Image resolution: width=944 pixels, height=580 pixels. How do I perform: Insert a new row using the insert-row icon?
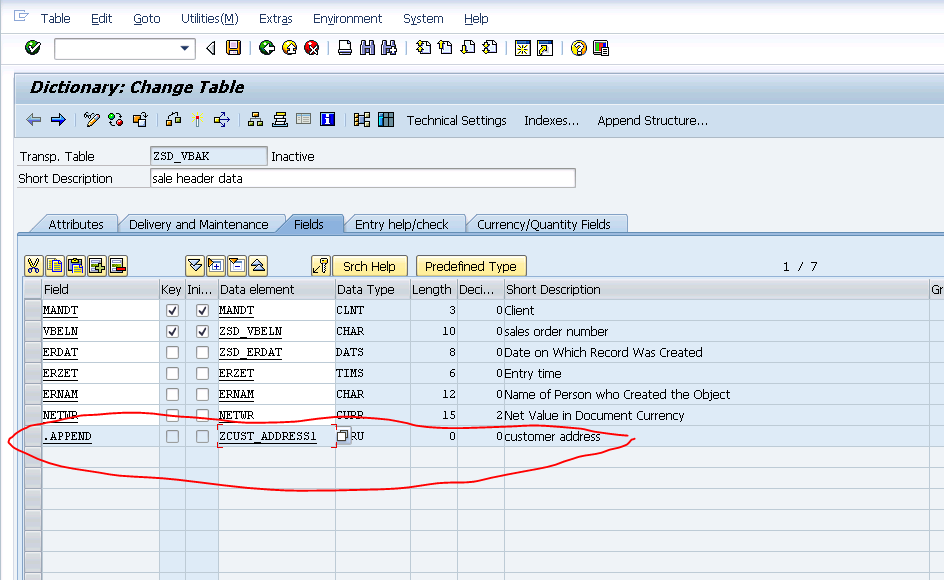96,265
